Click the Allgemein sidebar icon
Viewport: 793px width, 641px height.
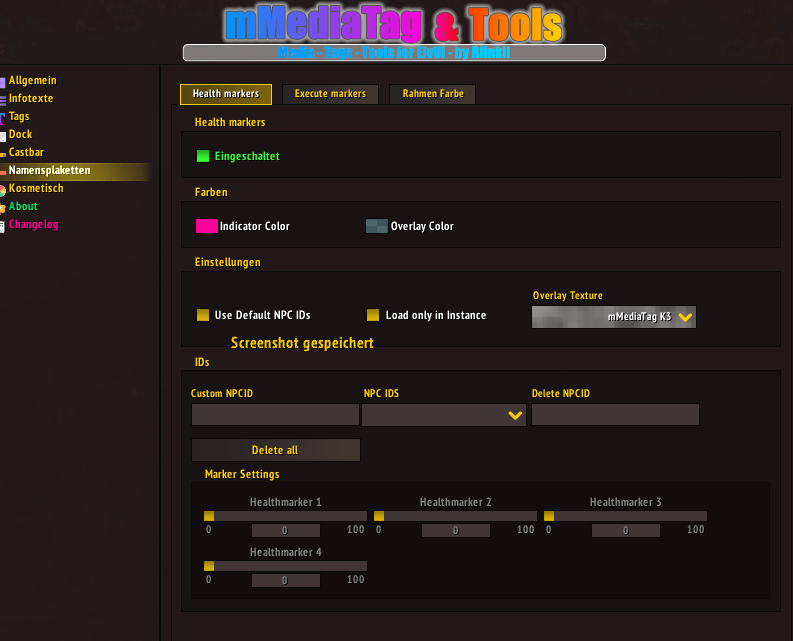point(3,81)
